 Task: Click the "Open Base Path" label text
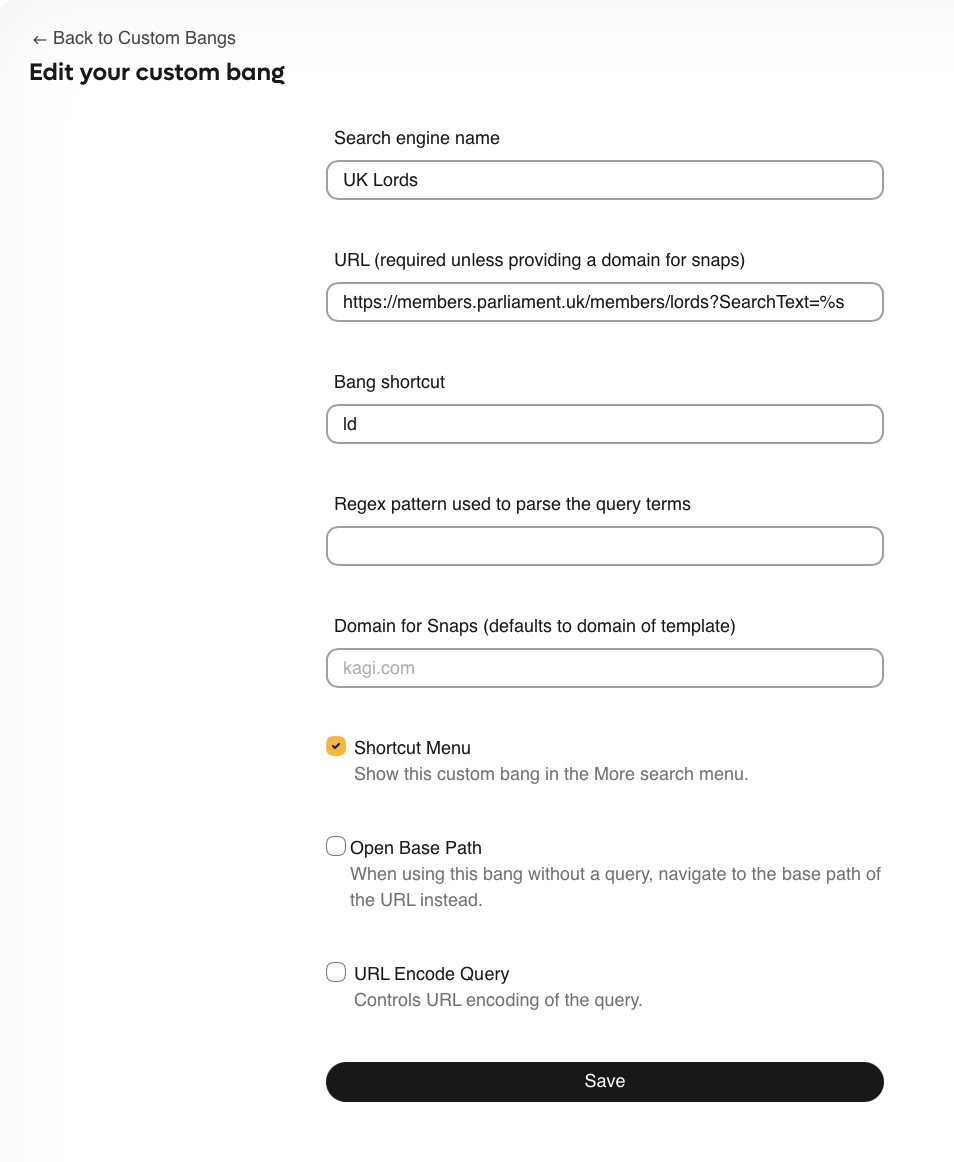click(x=416, y=848)
